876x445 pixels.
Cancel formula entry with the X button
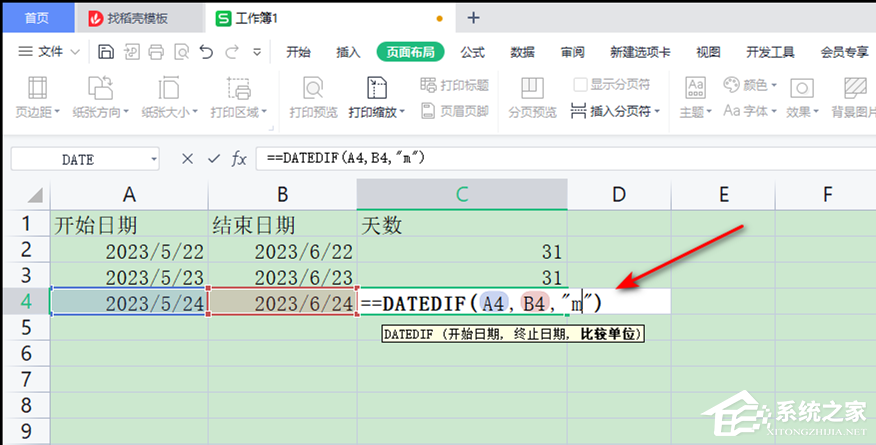[187, 159]
